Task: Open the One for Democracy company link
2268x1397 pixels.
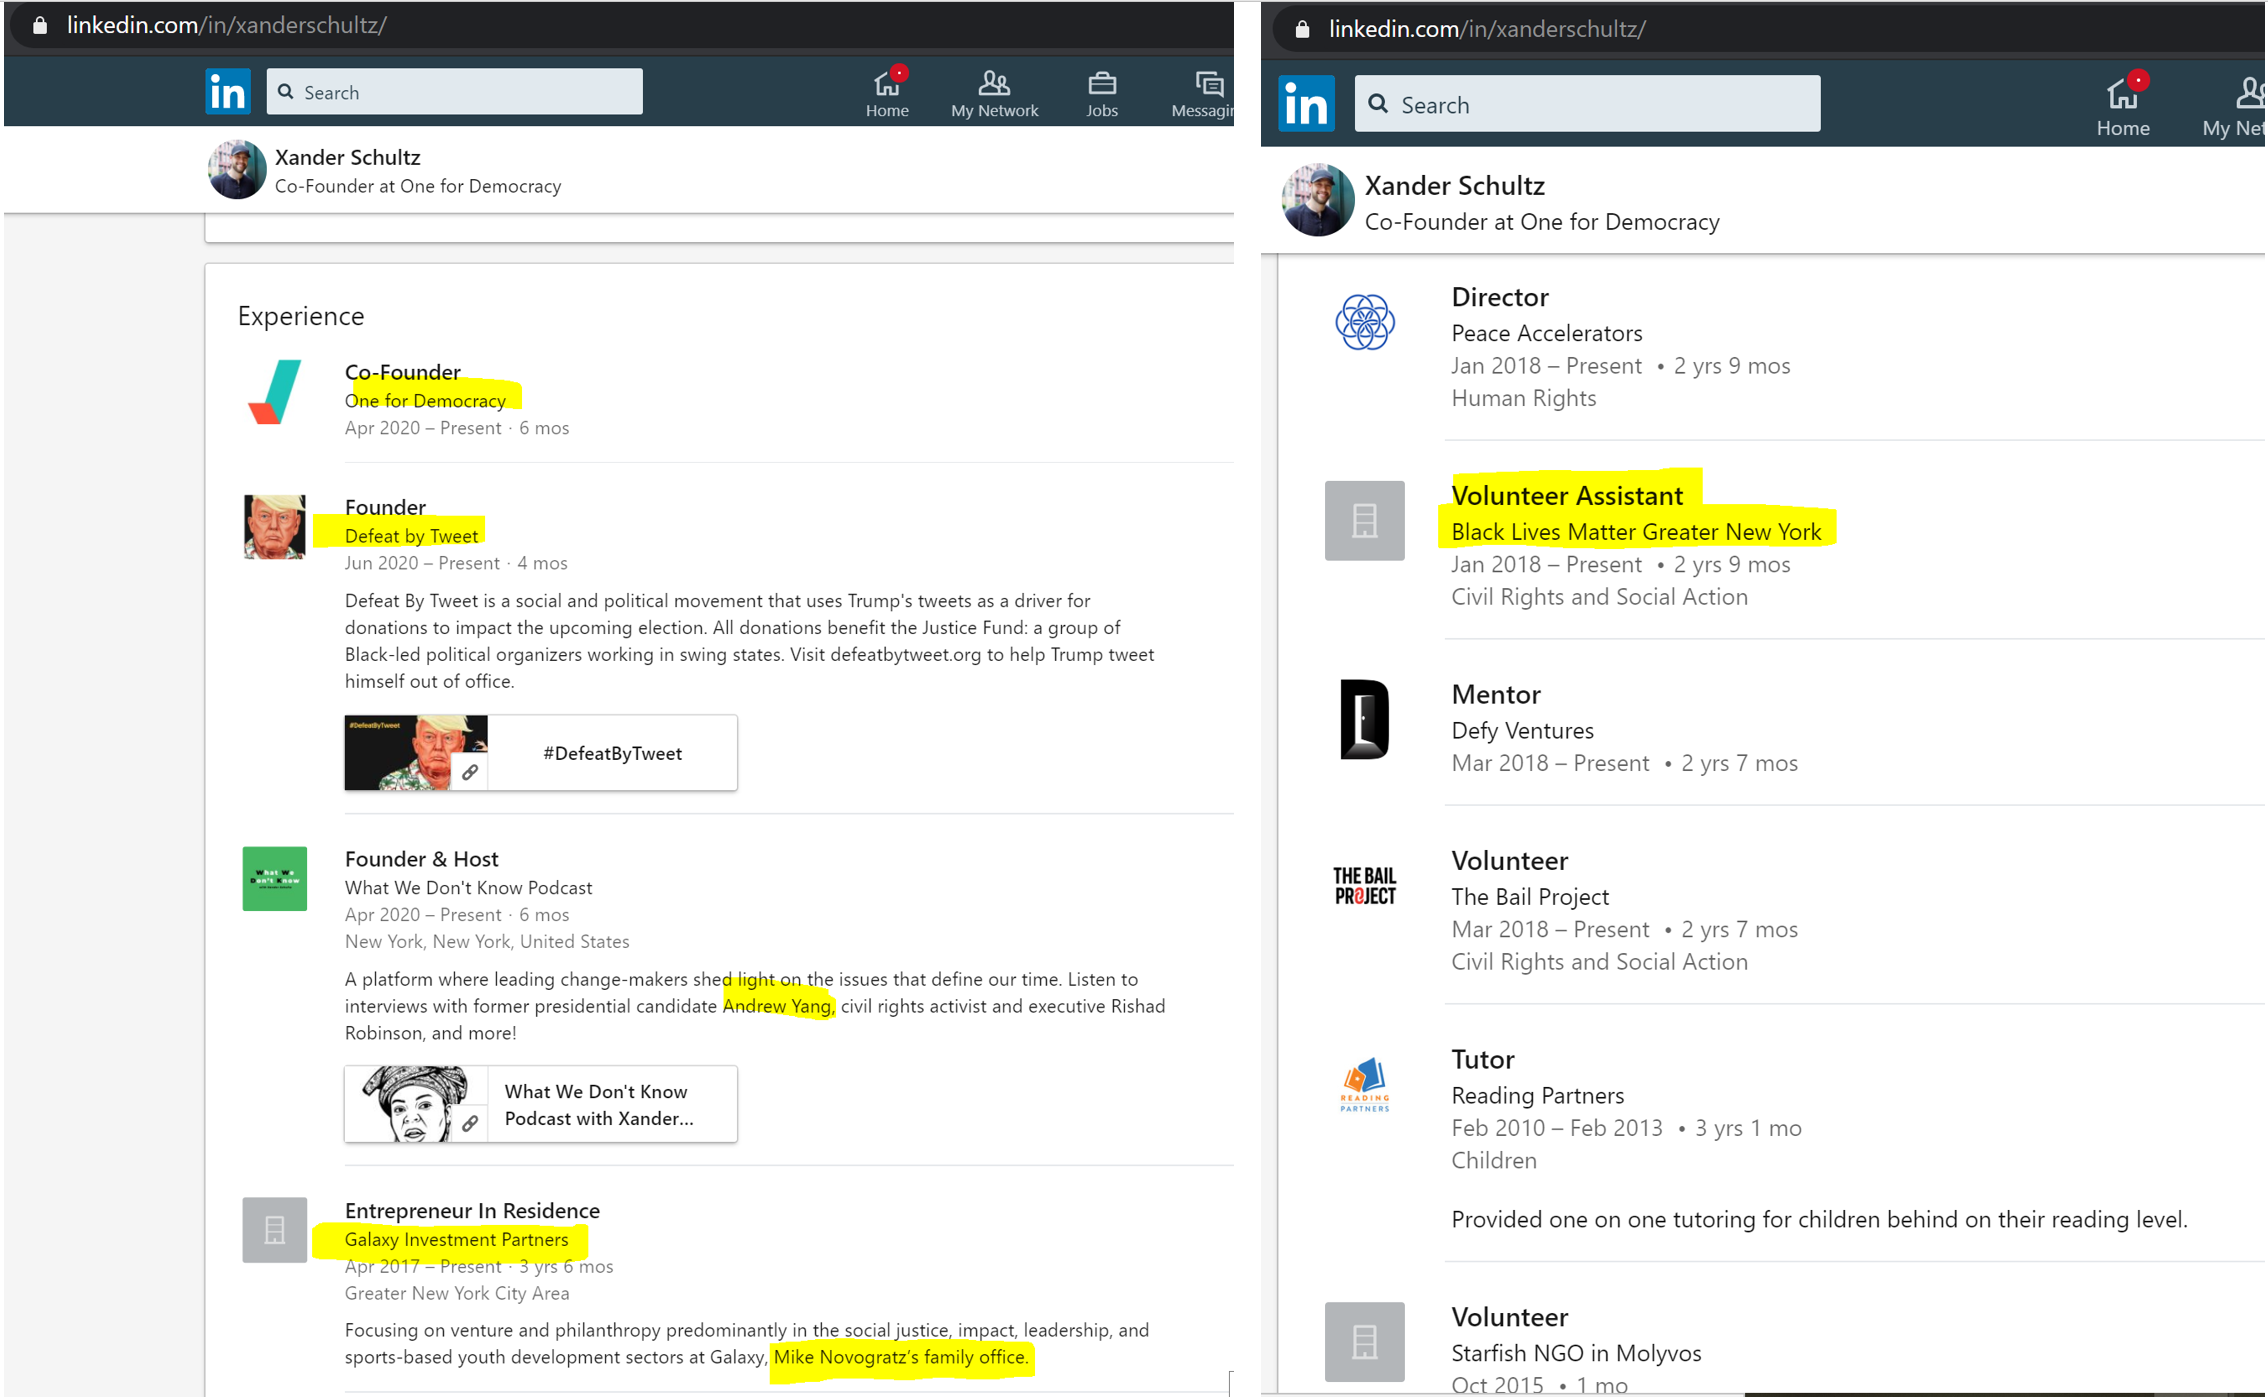Action: pos(425,400)
